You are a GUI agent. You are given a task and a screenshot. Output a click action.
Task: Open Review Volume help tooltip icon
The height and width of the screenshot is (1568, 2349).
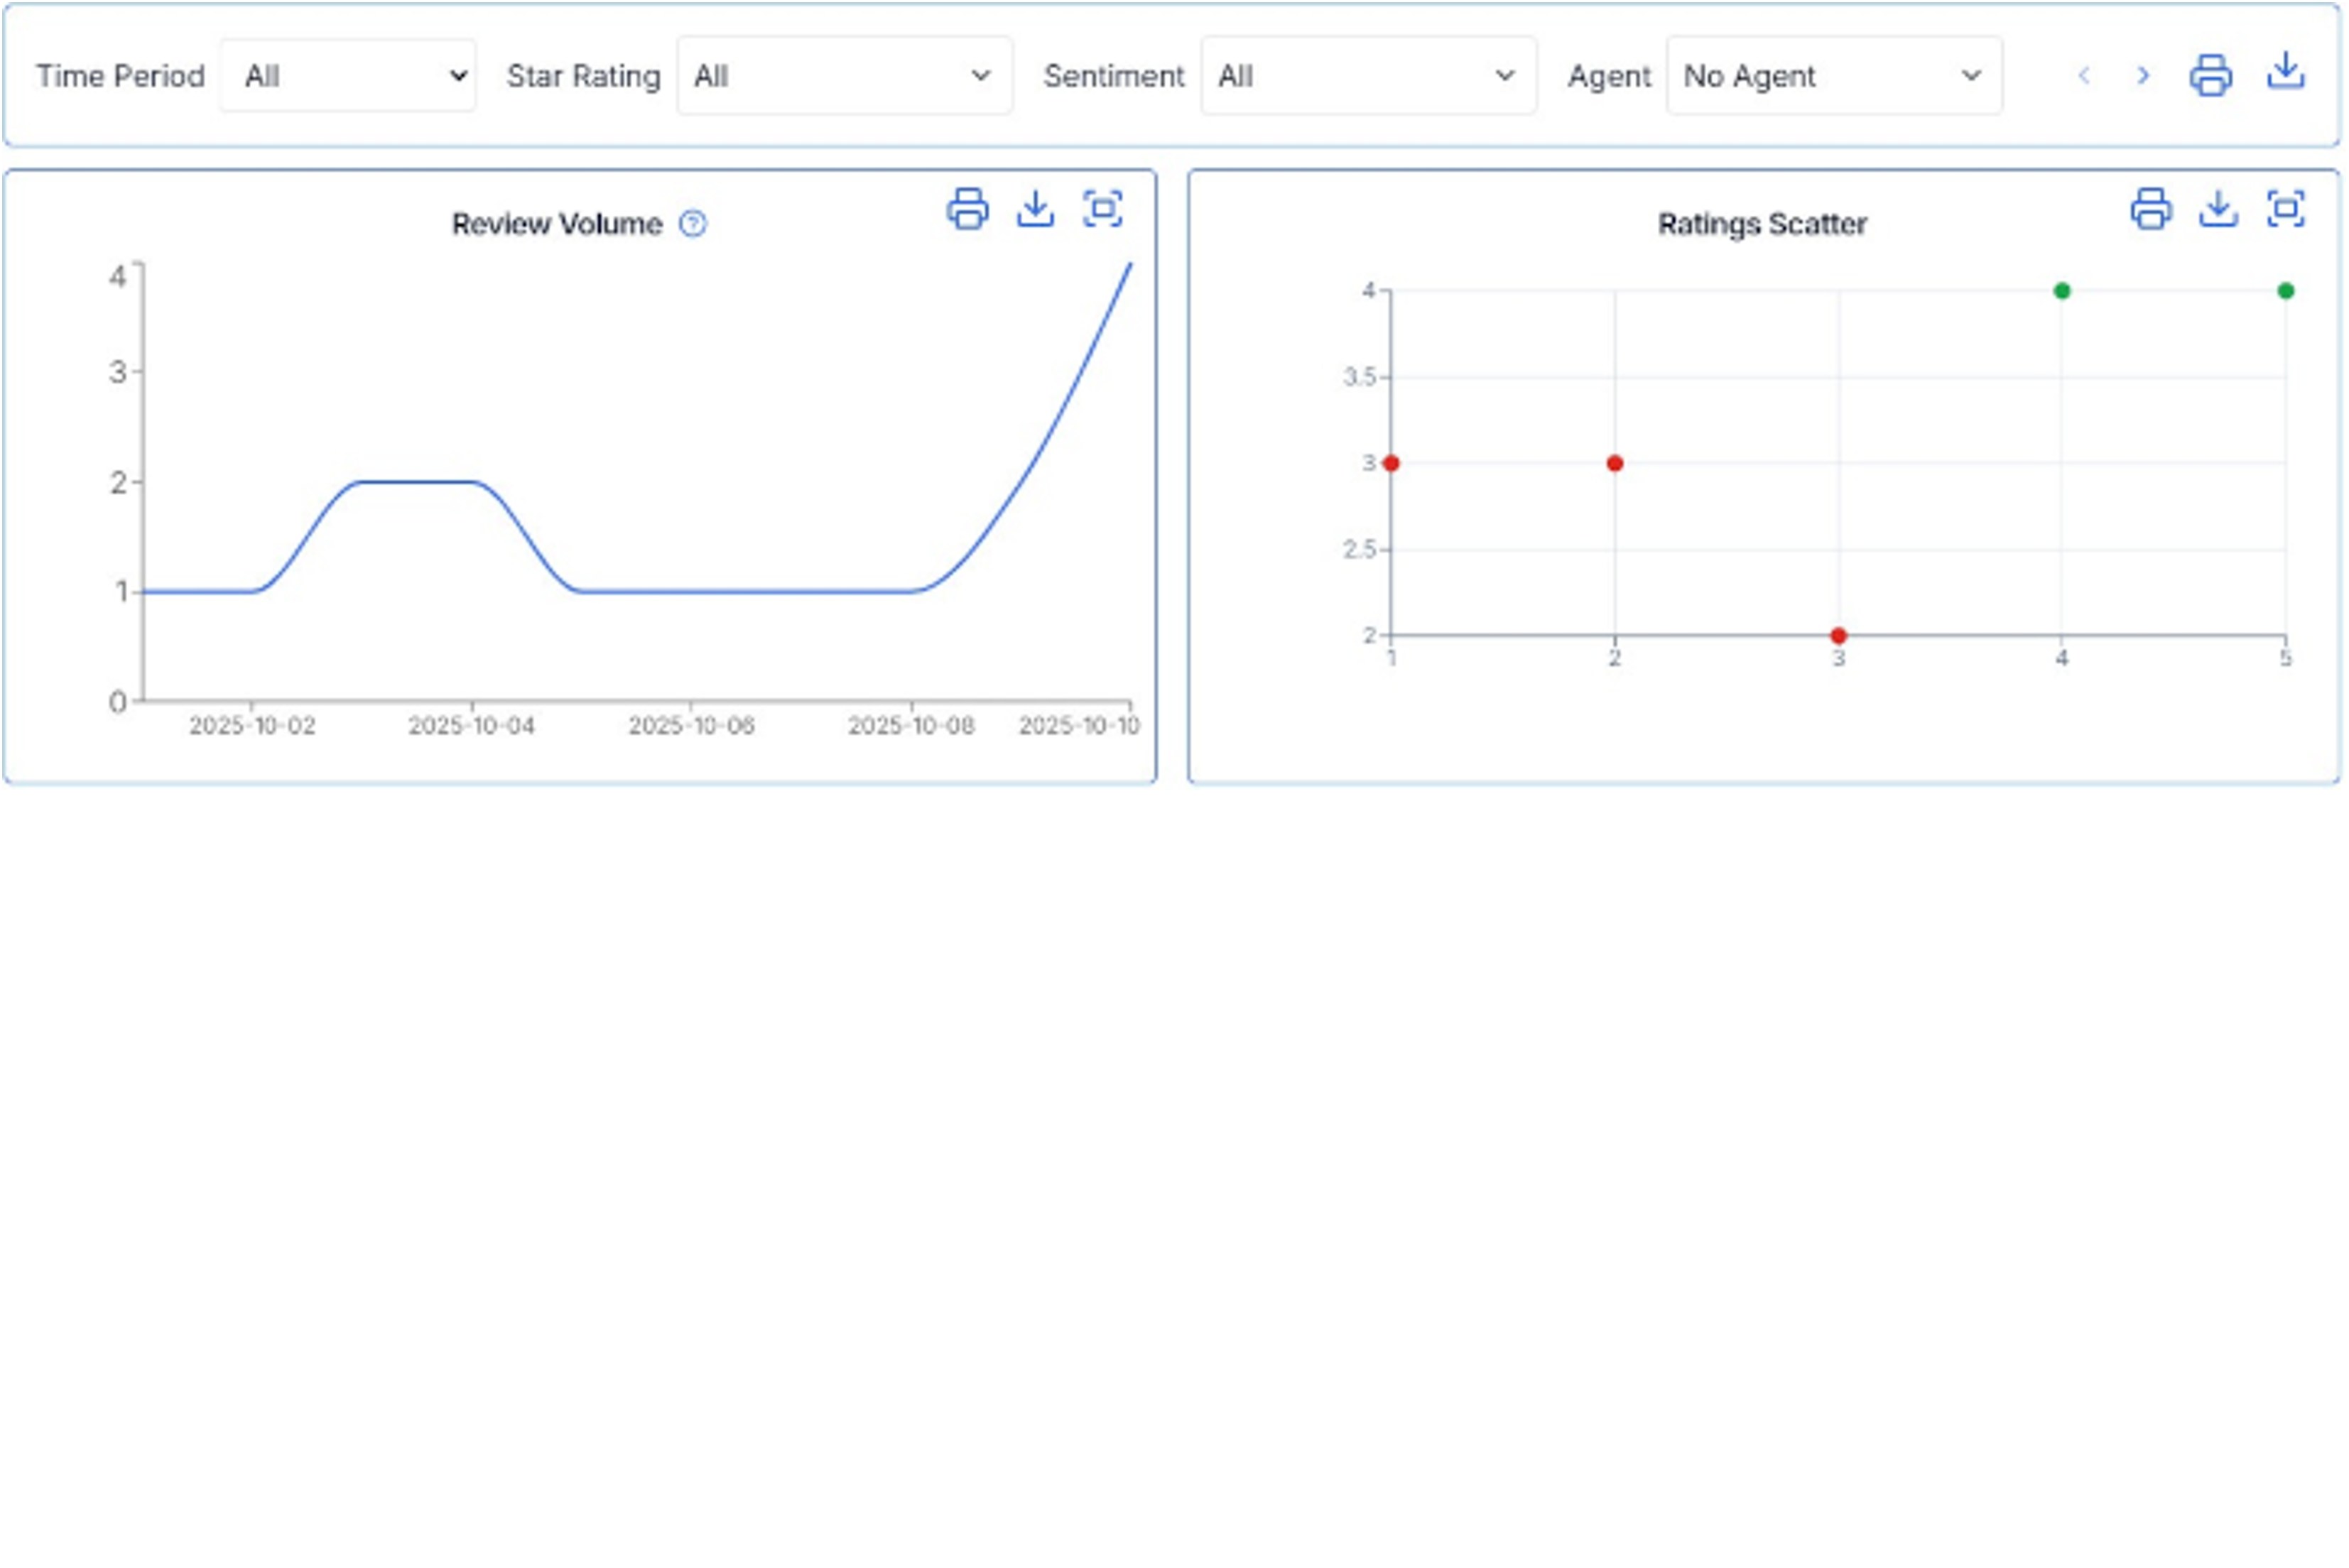point(692,224)
